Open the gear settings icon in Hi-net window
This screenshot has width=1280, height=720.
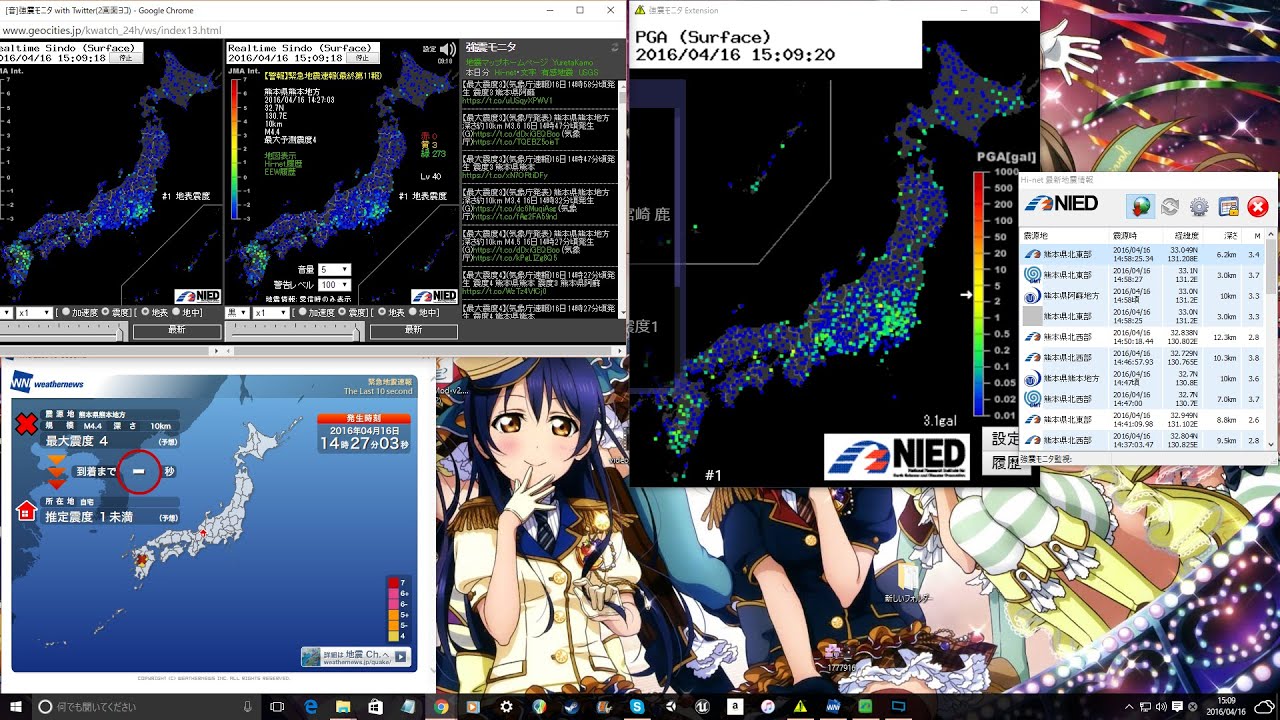[x=1199, y=207]
